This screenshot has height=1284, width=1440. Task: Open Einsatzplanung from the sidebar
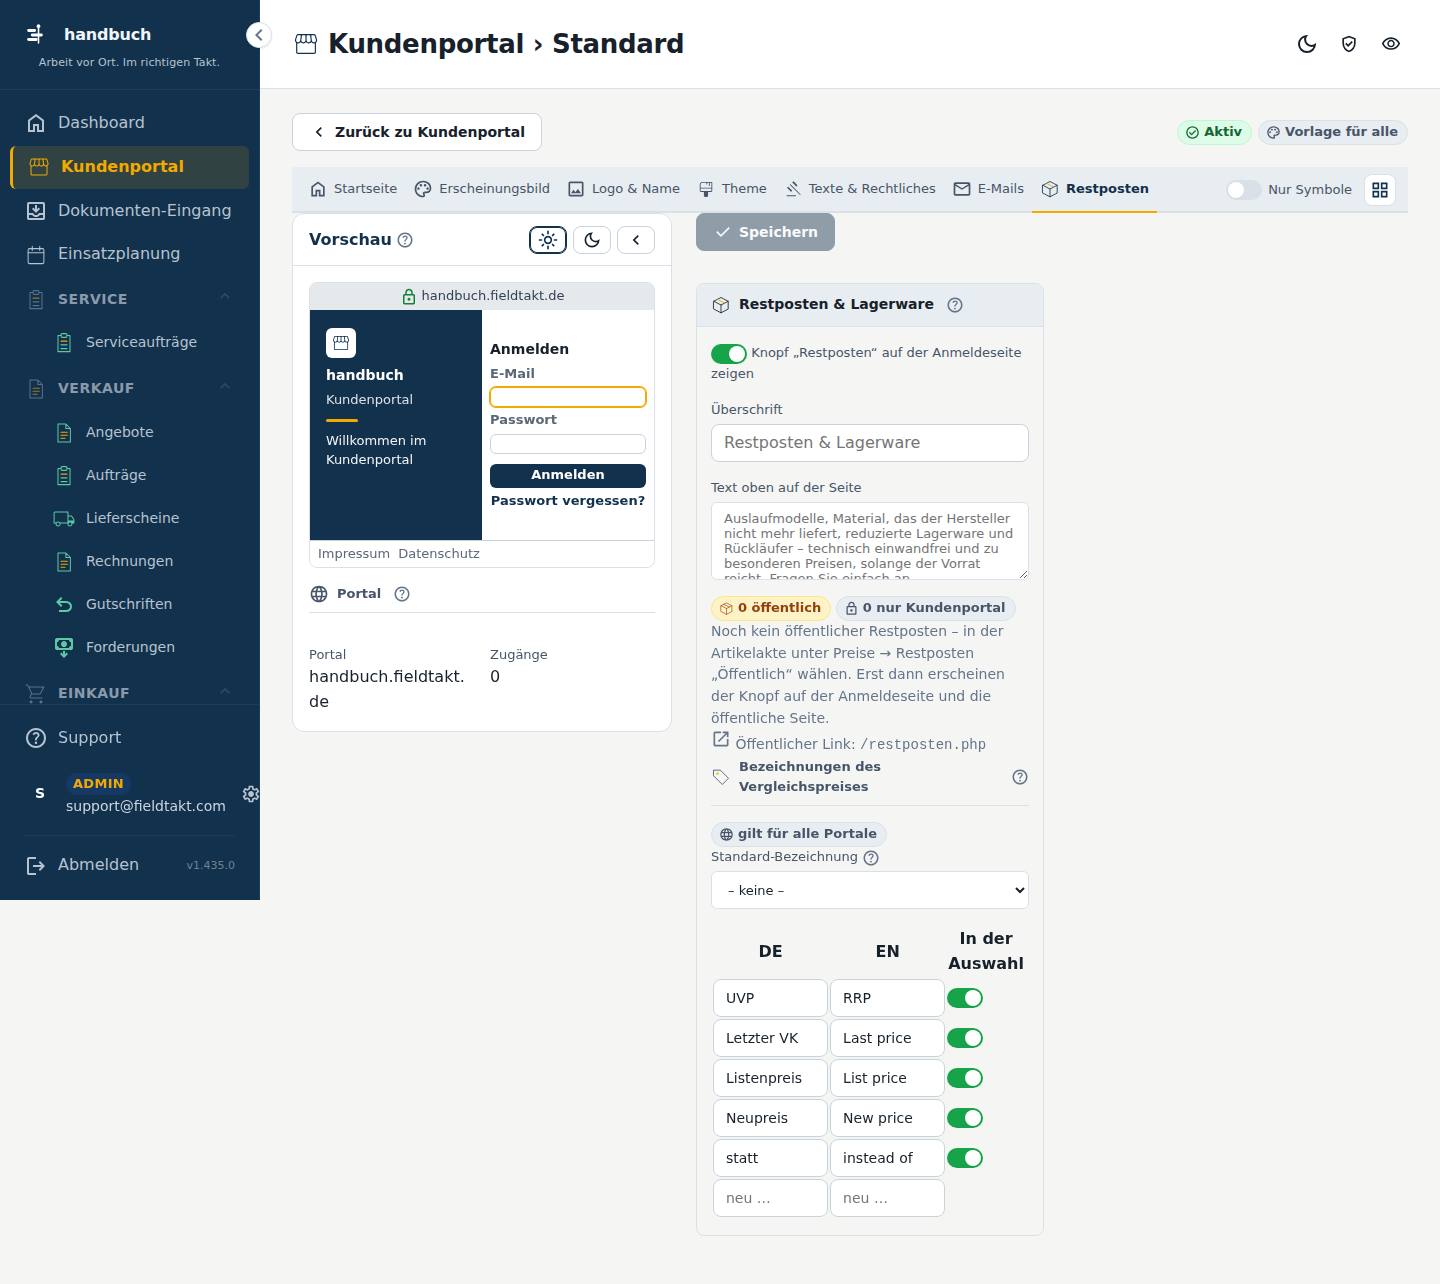(x=130, y=254)
